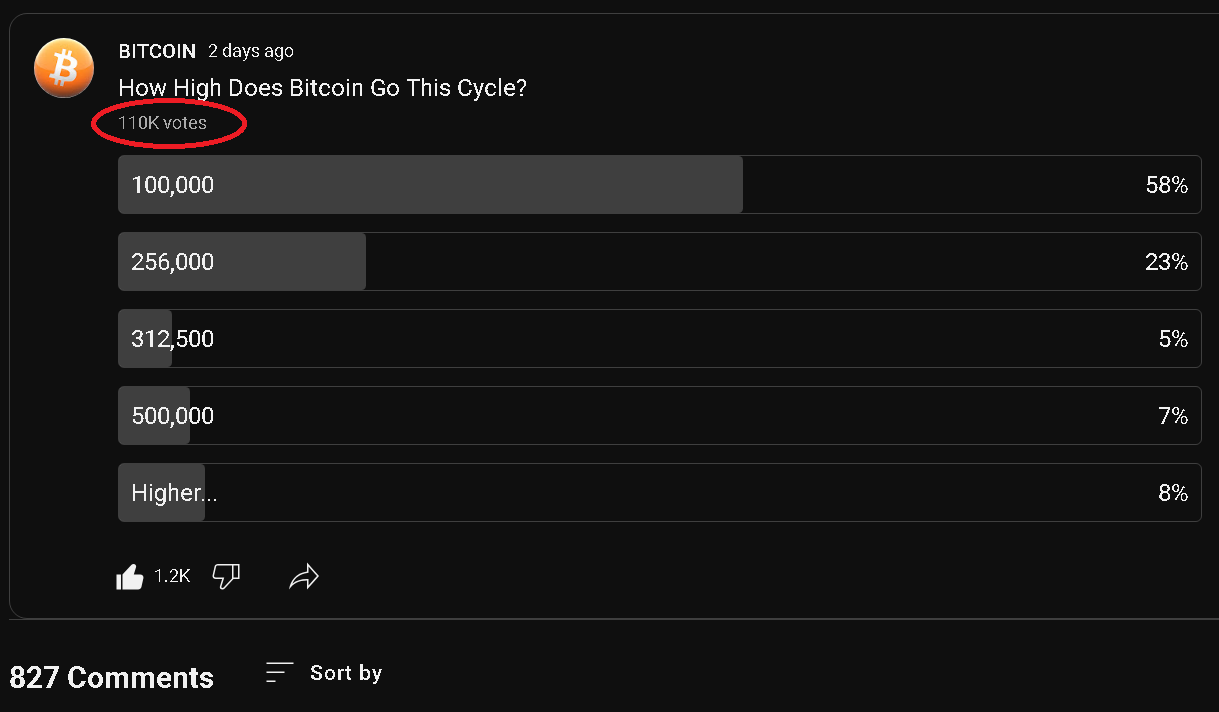Click the 8% result on the Higher option
Screen dimensions: 1219x712
tap(1172, 493)
